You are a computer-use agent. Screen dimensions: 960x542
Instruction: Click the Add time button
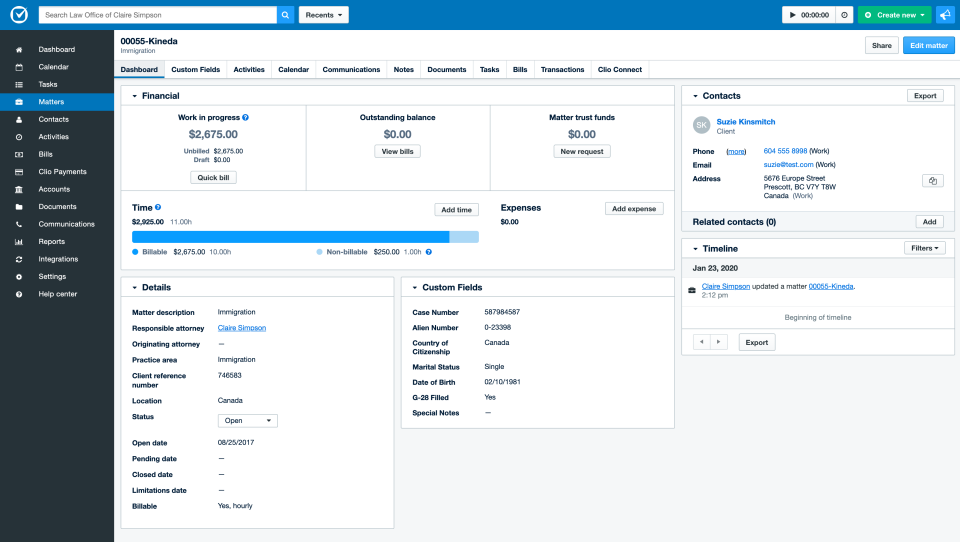456,209
